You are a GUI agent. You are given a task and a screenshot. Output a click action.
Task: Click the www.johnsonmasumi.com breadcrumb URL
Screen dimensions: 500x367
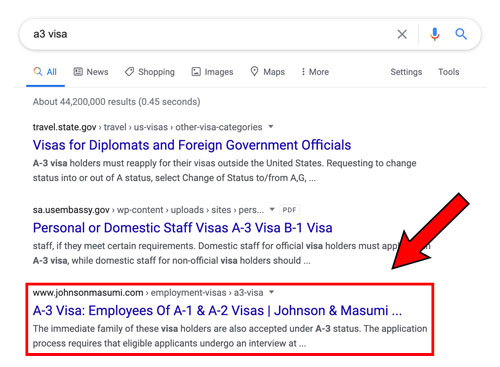(148, 292)
